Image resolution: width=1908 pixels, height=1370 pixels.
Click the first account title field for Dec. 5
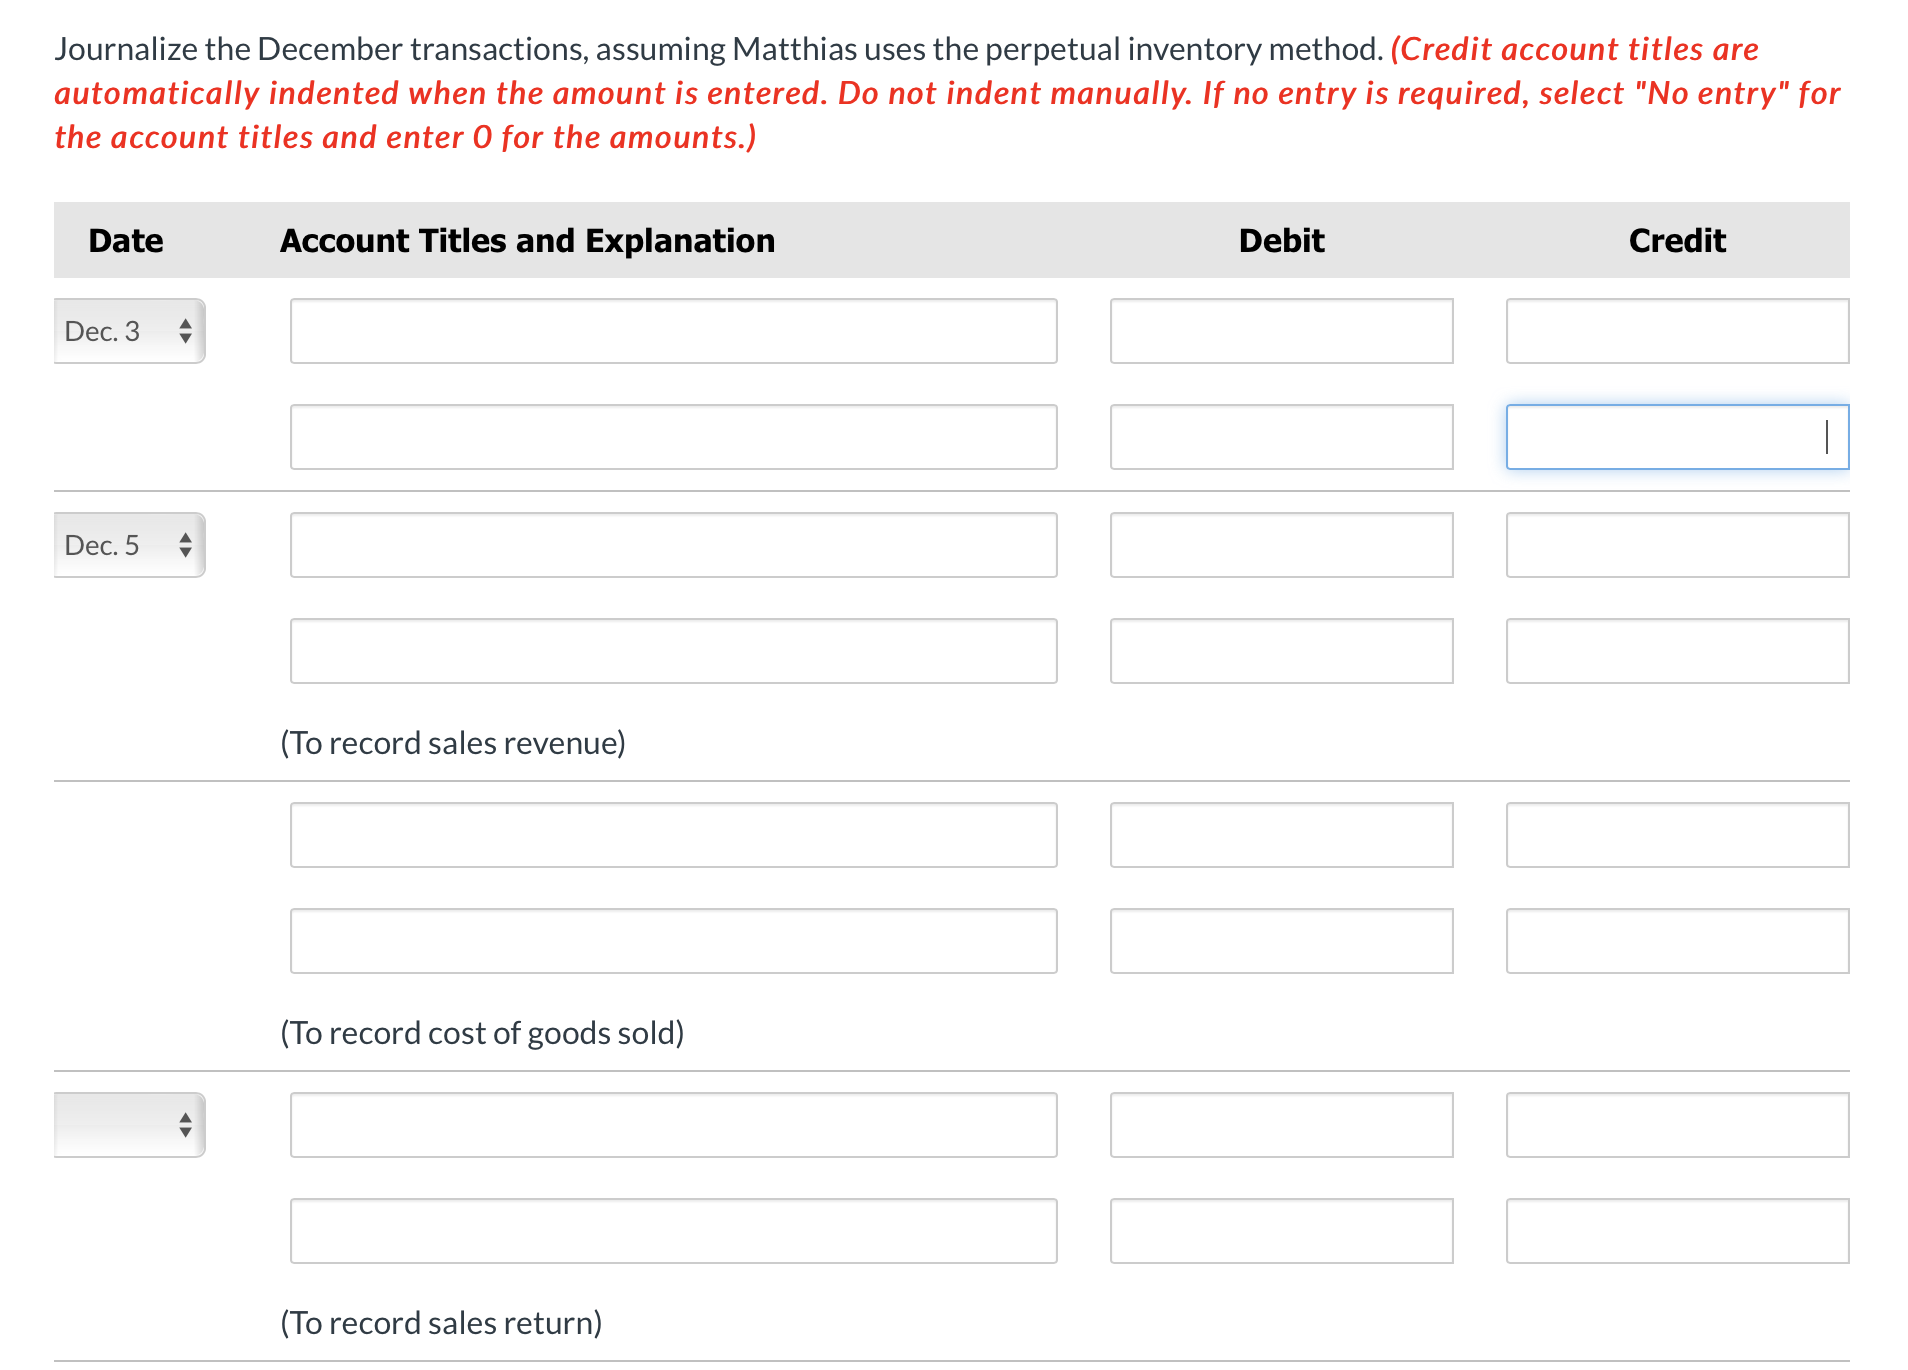(673, 545)
